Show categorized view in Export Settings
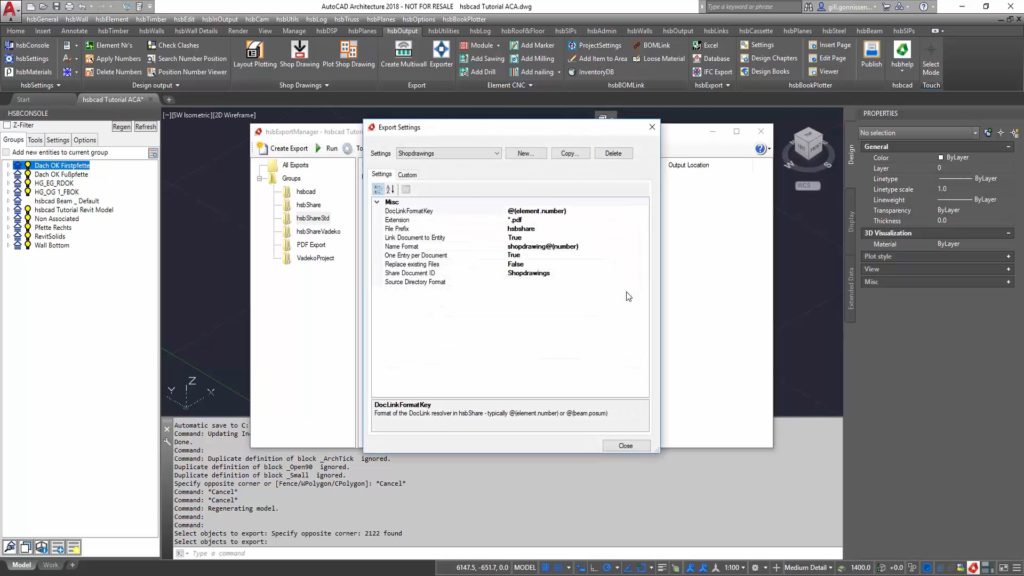Image resolution: width=1024 pixels, height=576 pixels. tap(378, 189)
